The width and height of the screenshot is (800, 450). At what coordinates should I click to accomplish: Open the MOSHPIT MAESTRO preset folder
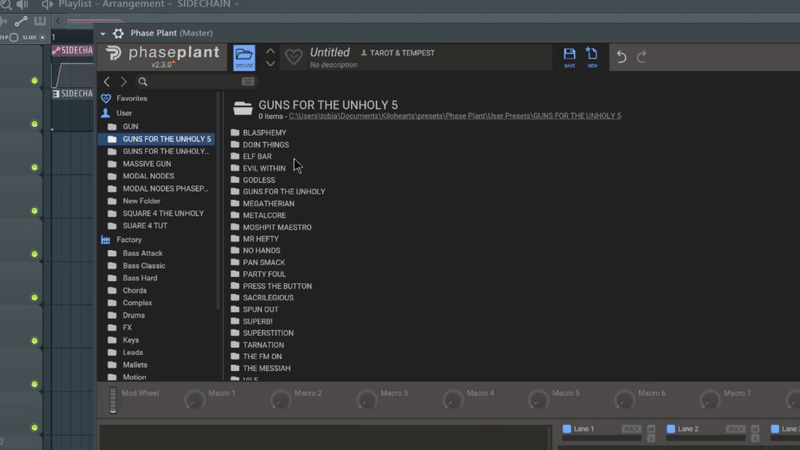277,227
